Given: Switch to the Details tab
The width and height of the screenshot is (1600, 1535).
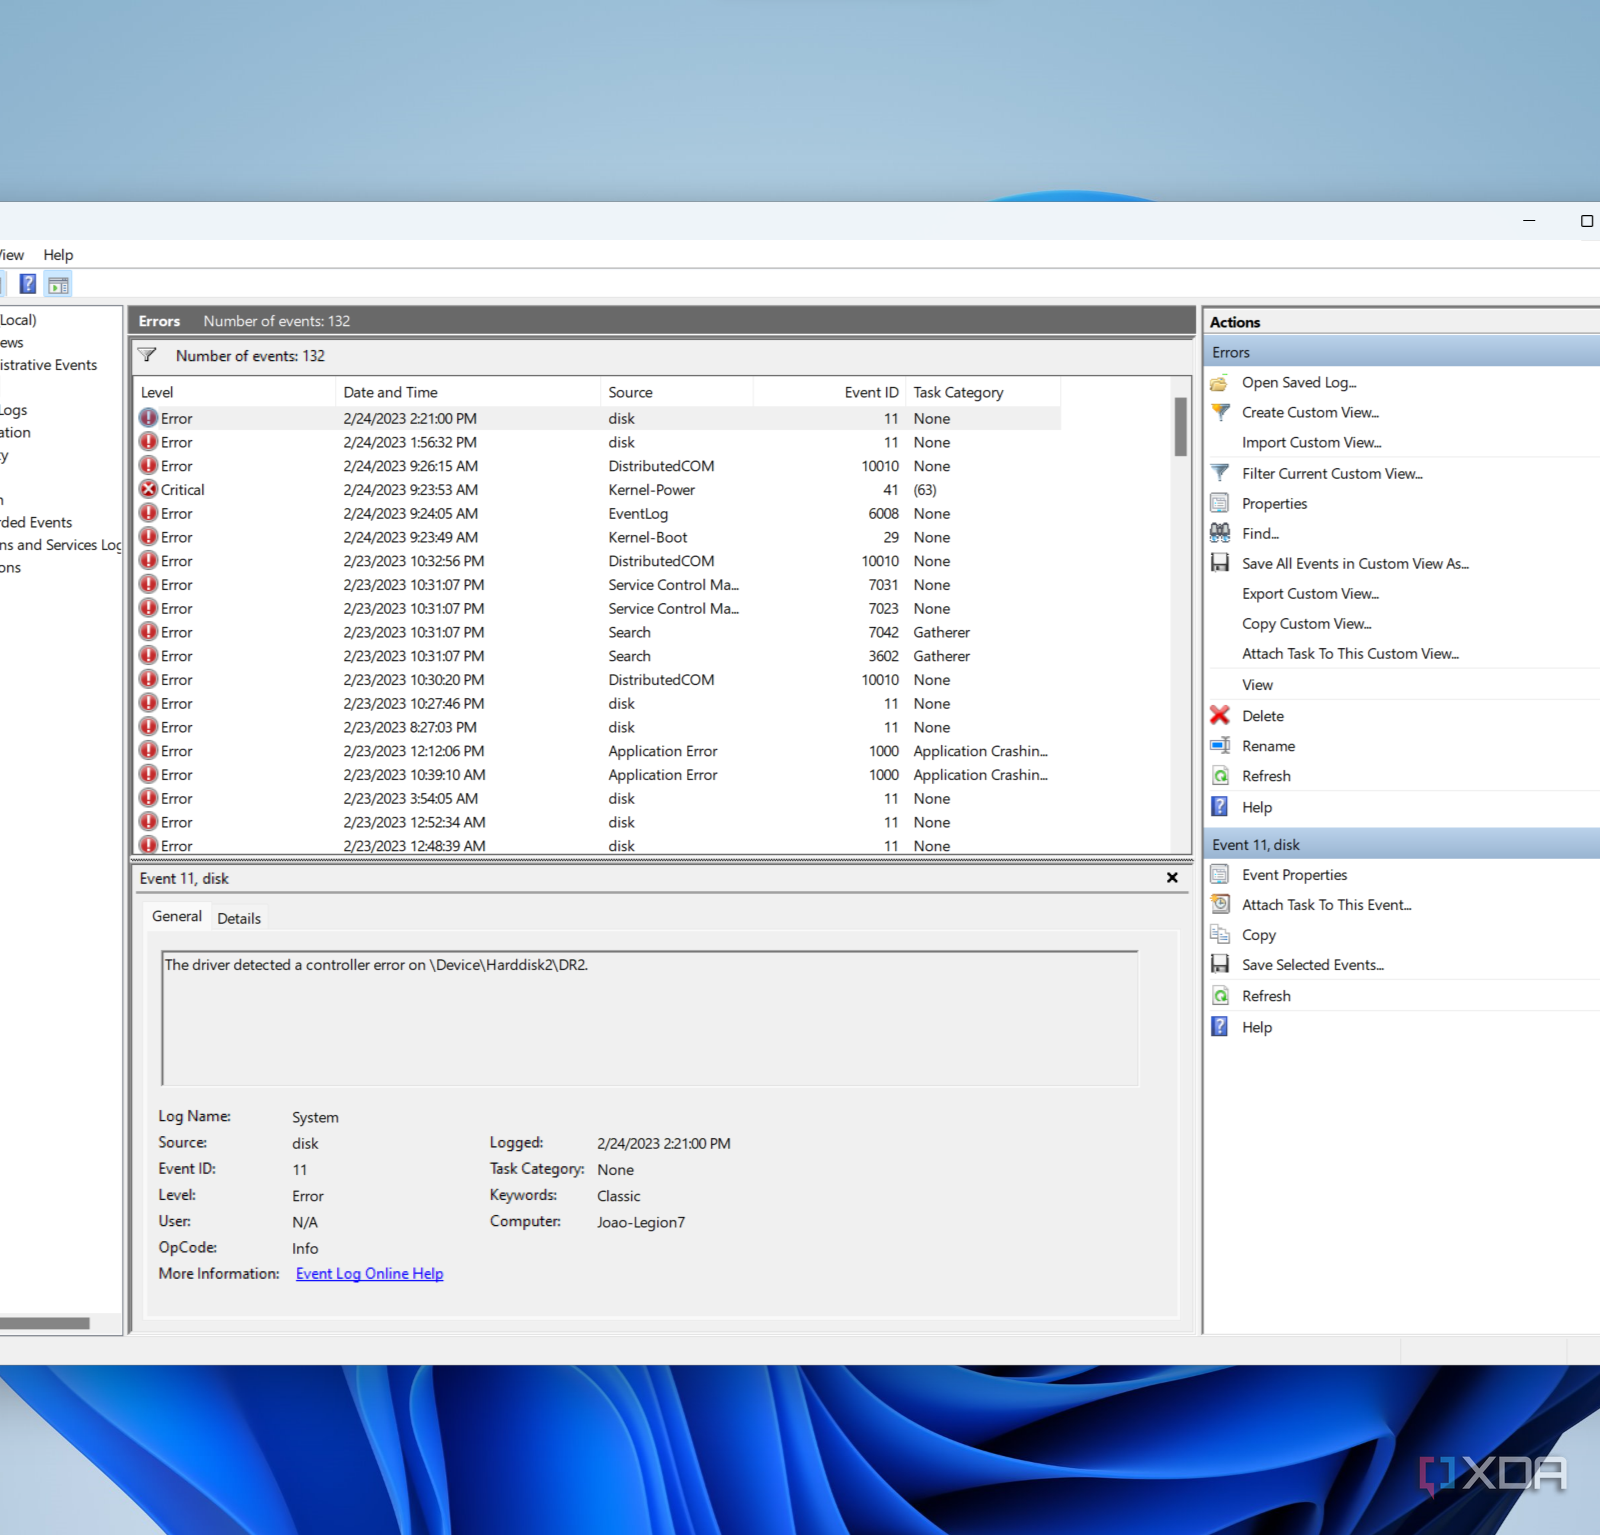Looking at the screenshot, I should point(239,918).
